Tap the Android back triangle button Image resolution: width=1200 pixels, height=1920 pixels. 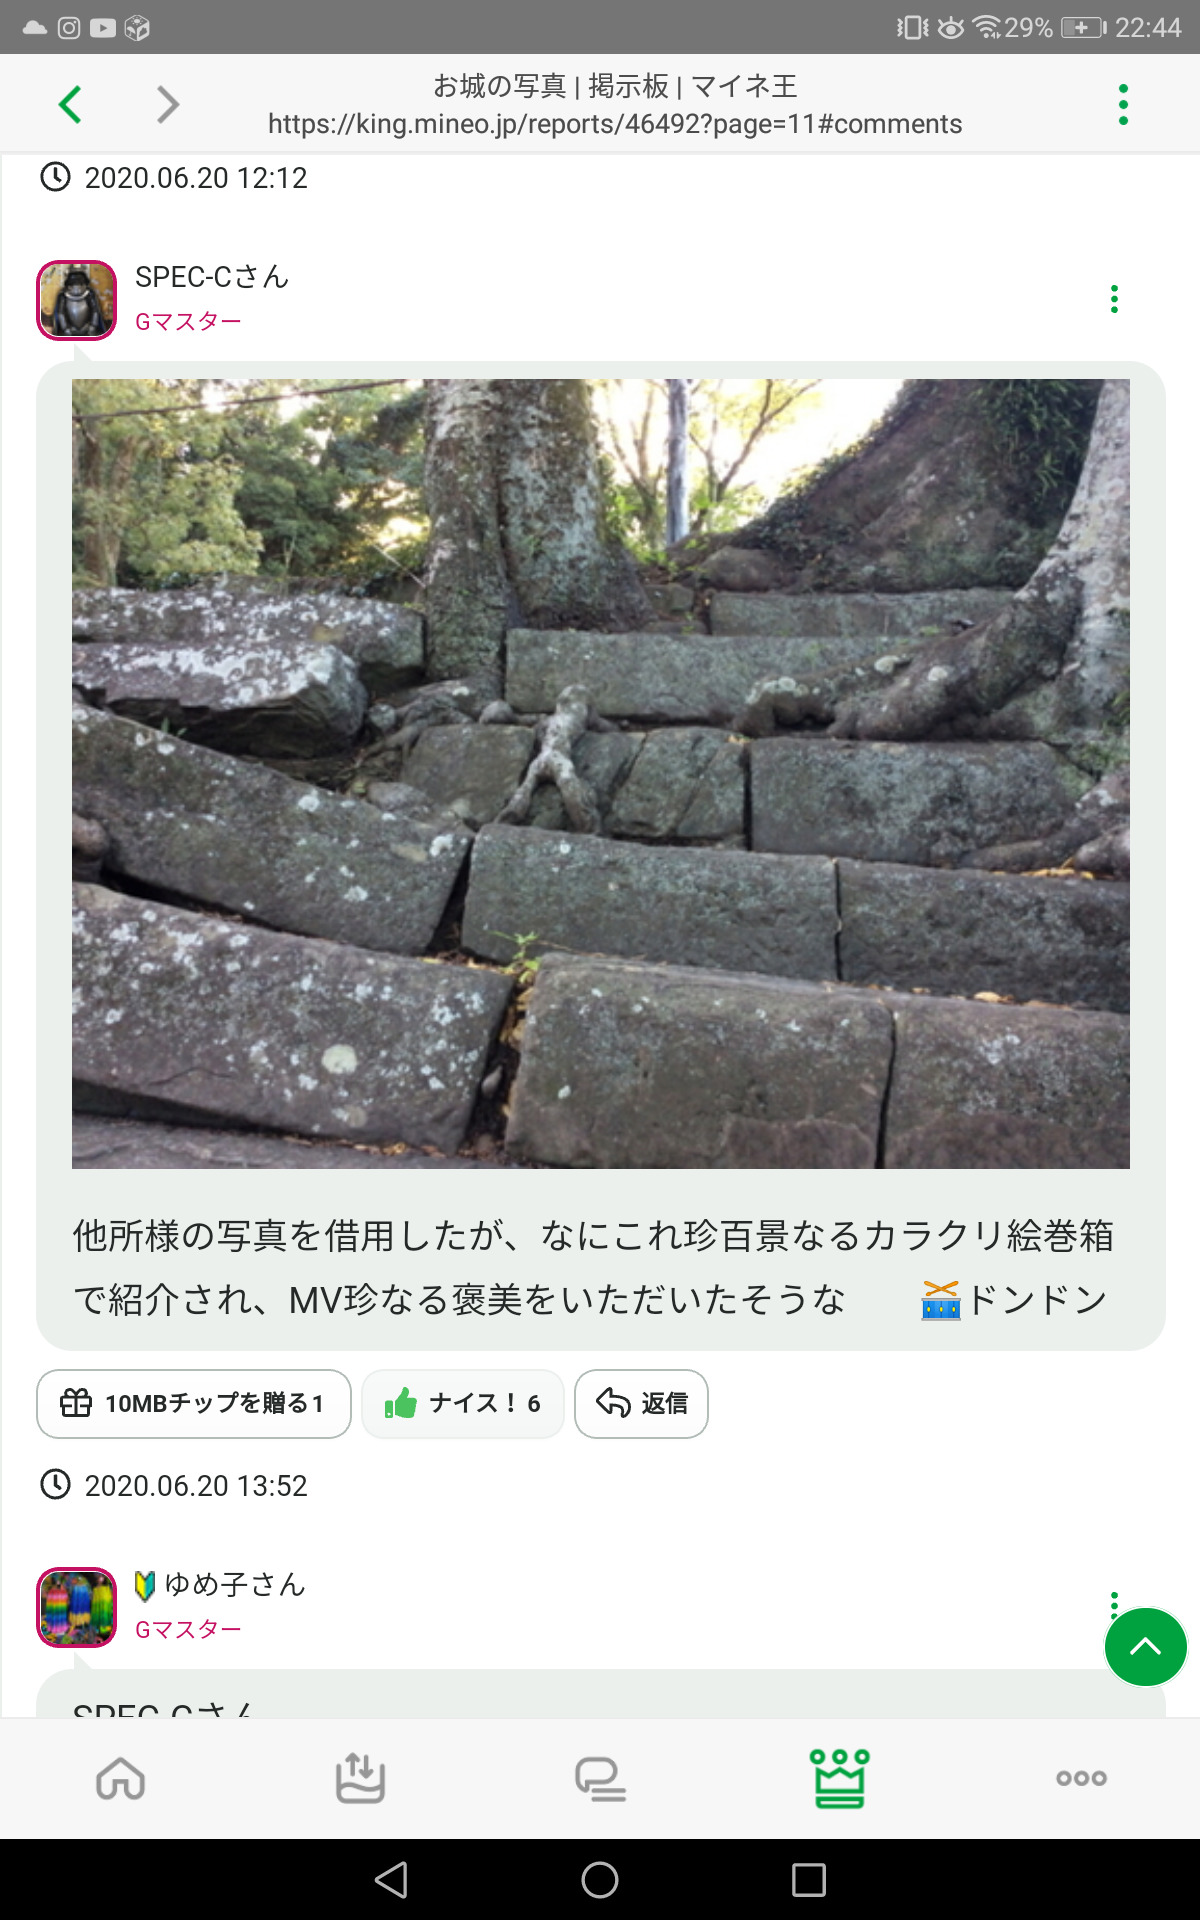tap(391, 1880)
